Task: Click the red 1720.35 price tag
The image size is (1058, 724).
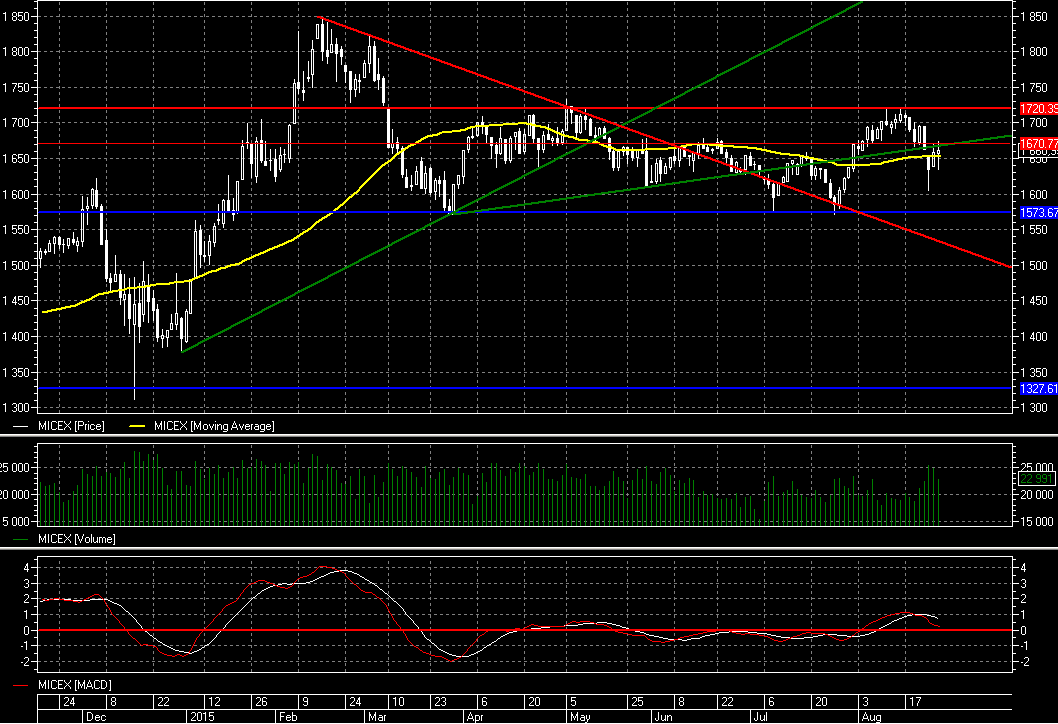Action: (x=1037, y=107)
